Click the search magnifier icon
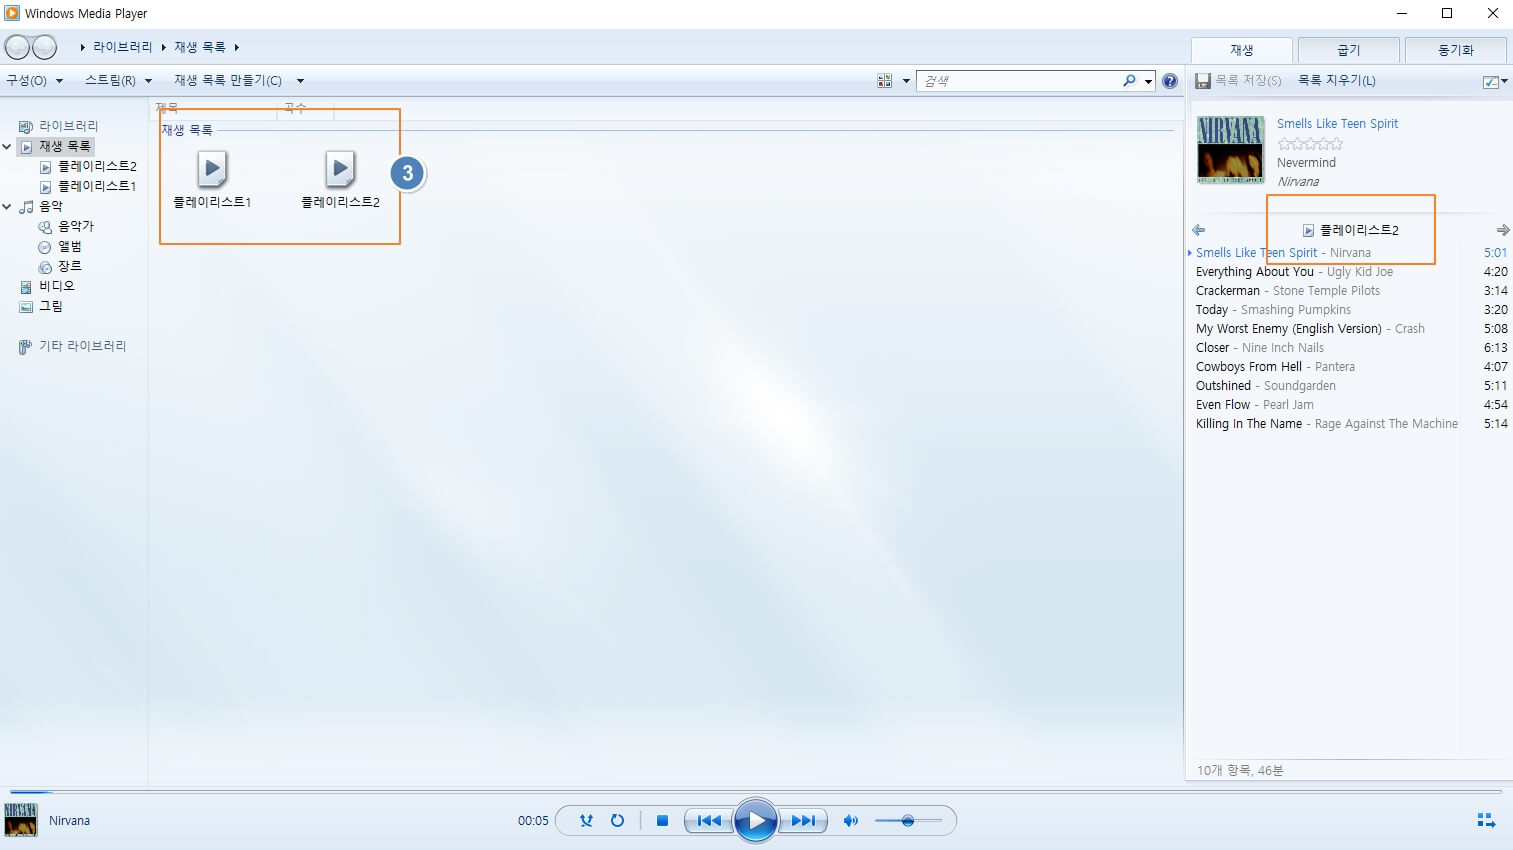Image resolution: width=1513 pixels, height=850 pixels. tap(1129, 81)
